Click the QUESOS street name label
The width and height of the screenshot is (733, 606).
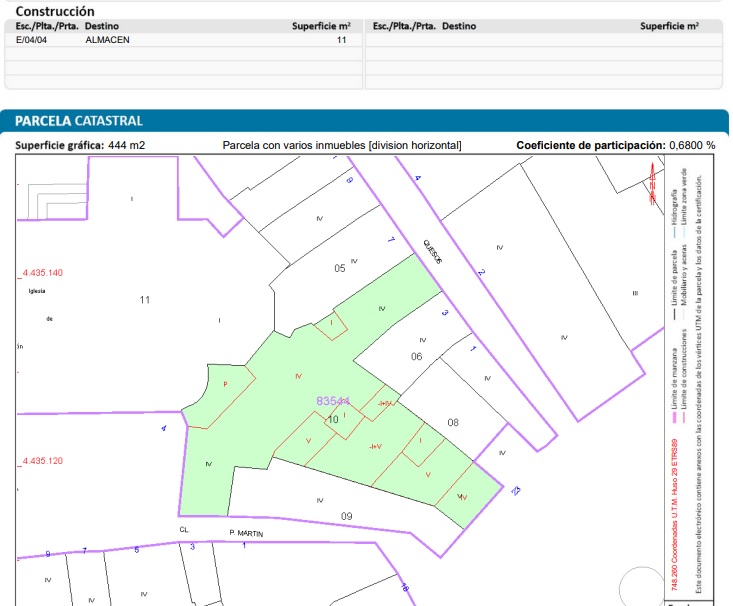tap(432, 250)
